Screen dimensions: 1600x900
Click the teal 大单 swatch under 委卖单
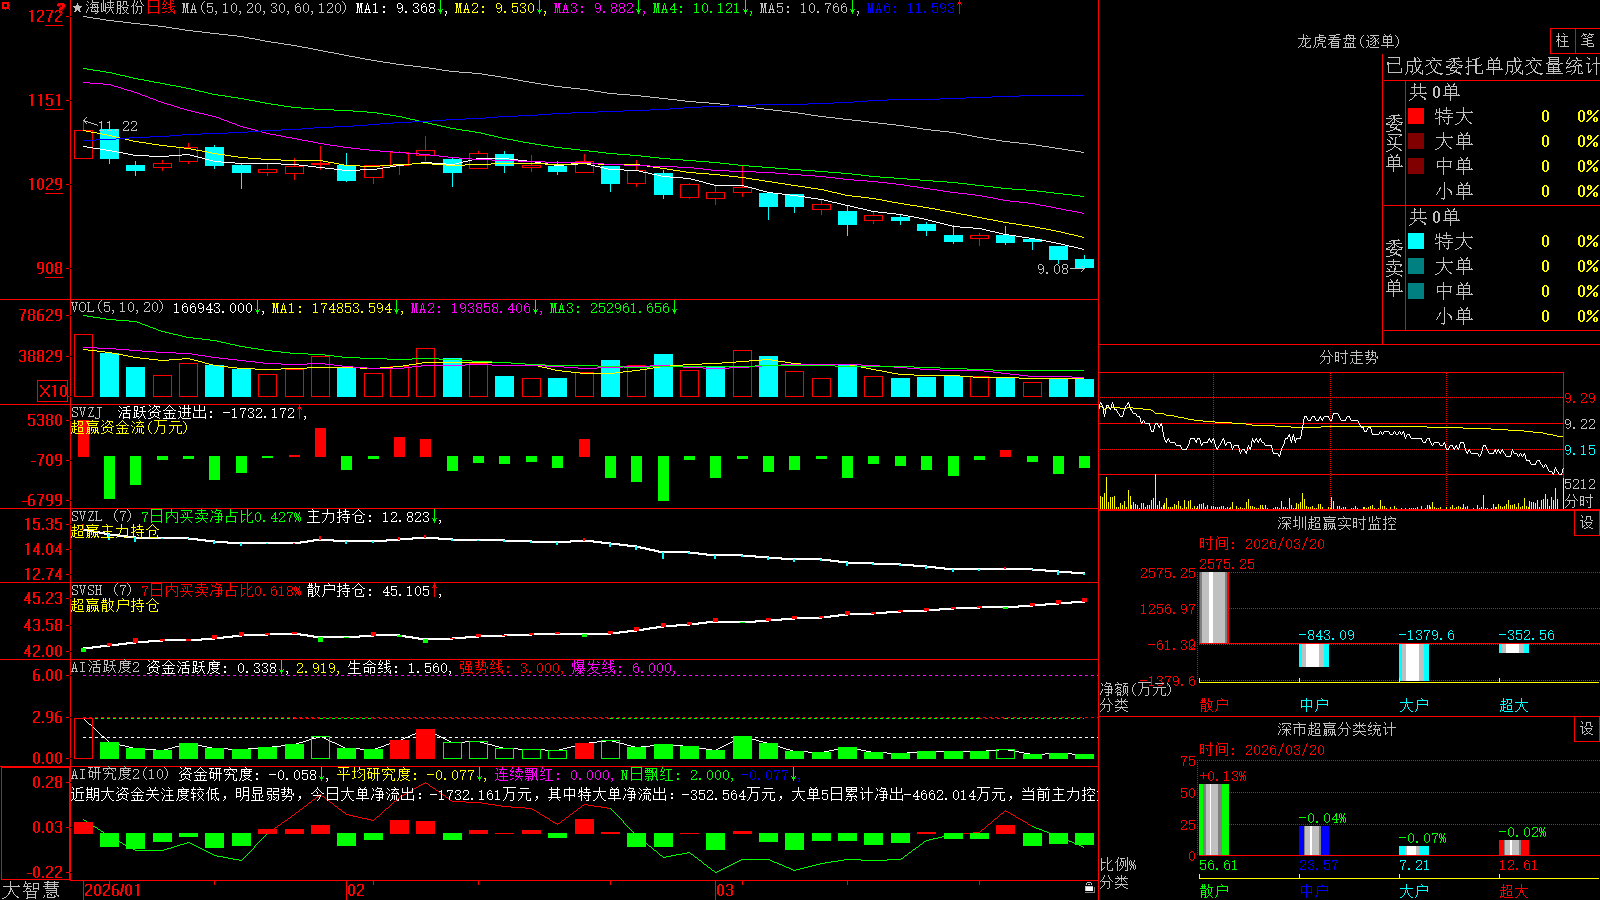tap(1416, 266)
